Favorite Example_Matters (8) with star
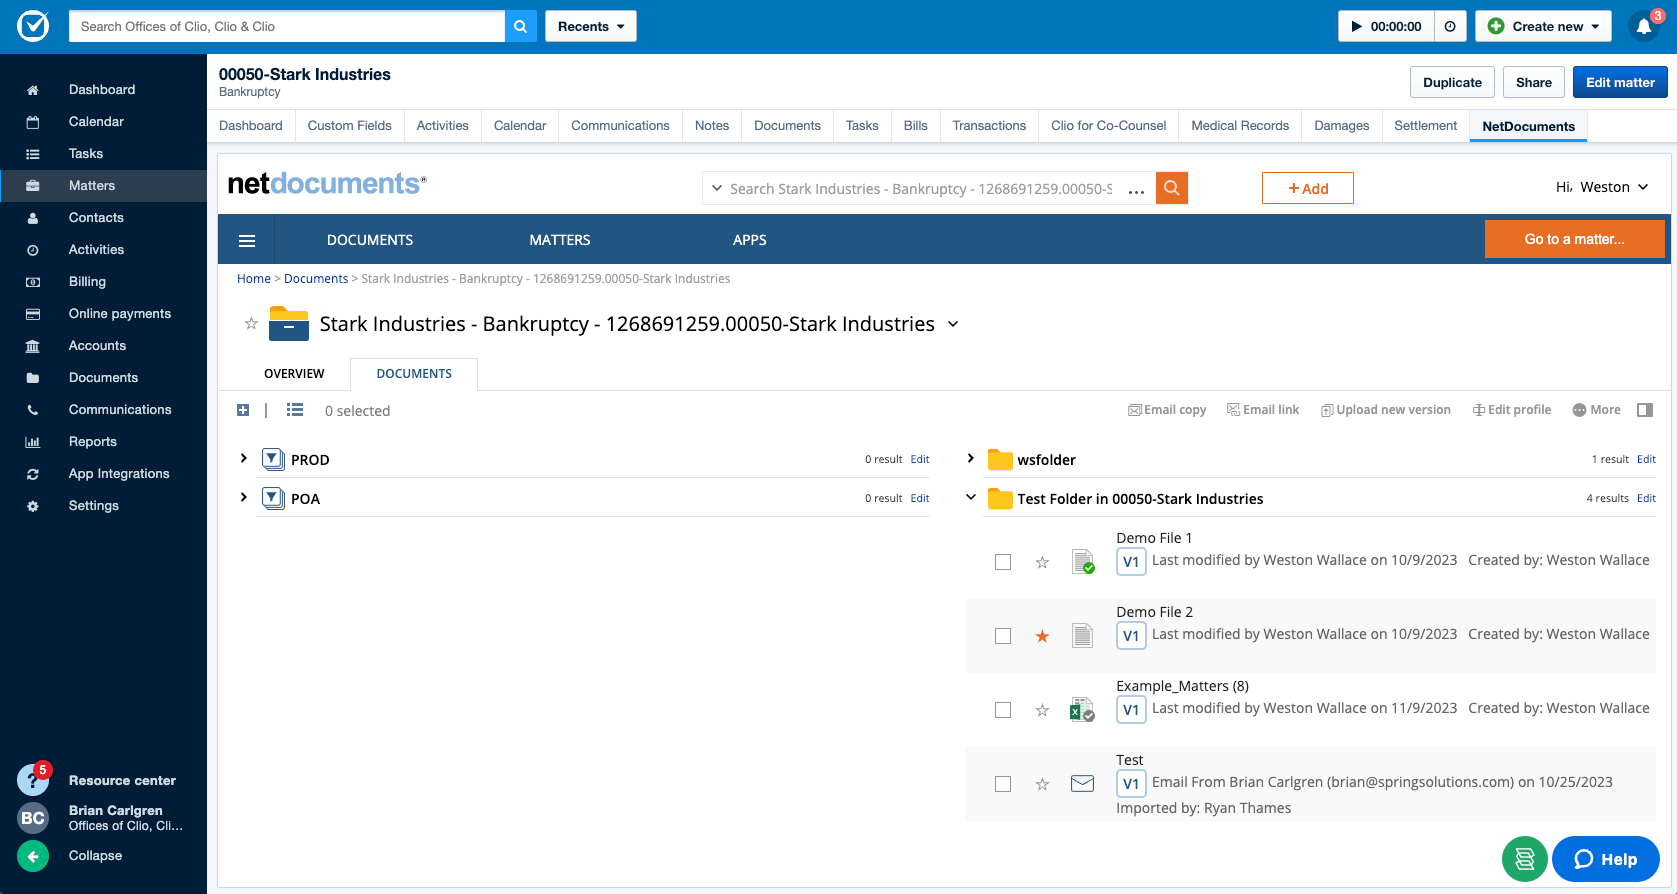 (x=1042, y=710)
